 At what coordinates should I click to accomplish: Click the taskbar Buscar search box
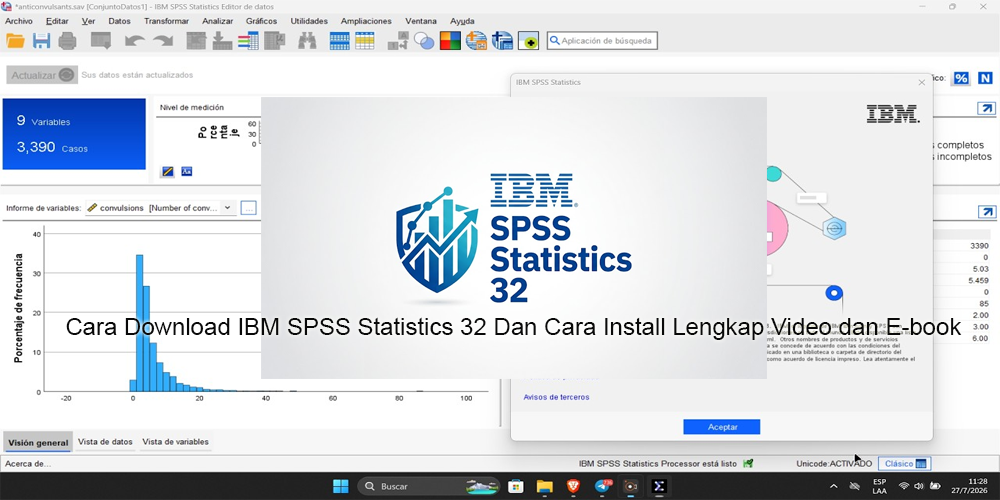coord(429,486)
